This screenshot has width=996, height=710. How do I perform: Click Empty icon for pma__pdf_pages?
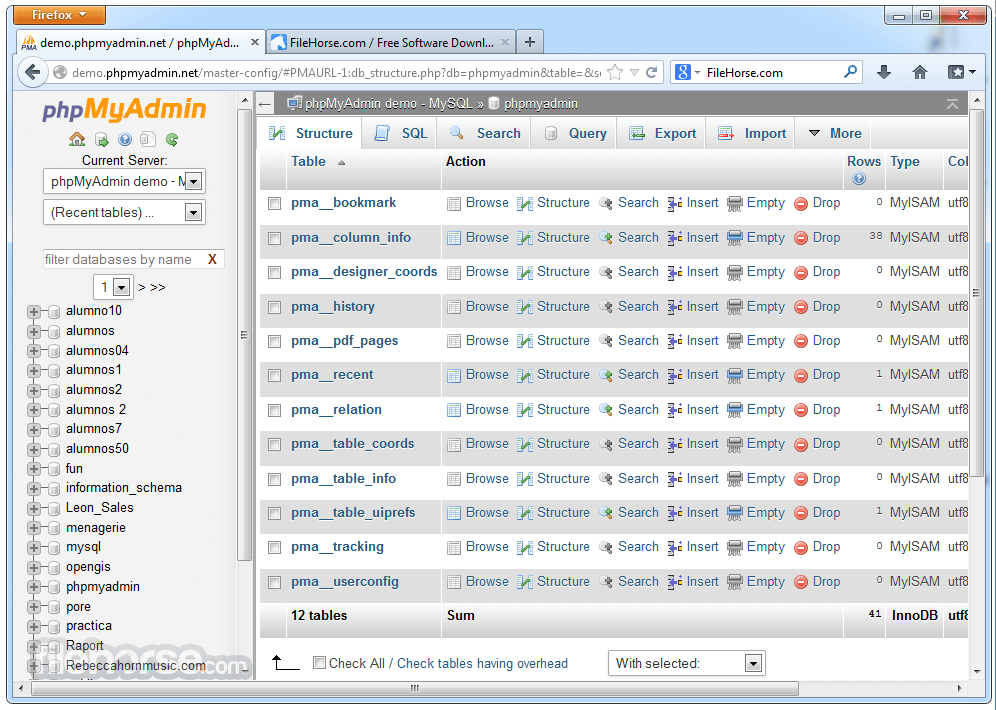pos(734,341)
